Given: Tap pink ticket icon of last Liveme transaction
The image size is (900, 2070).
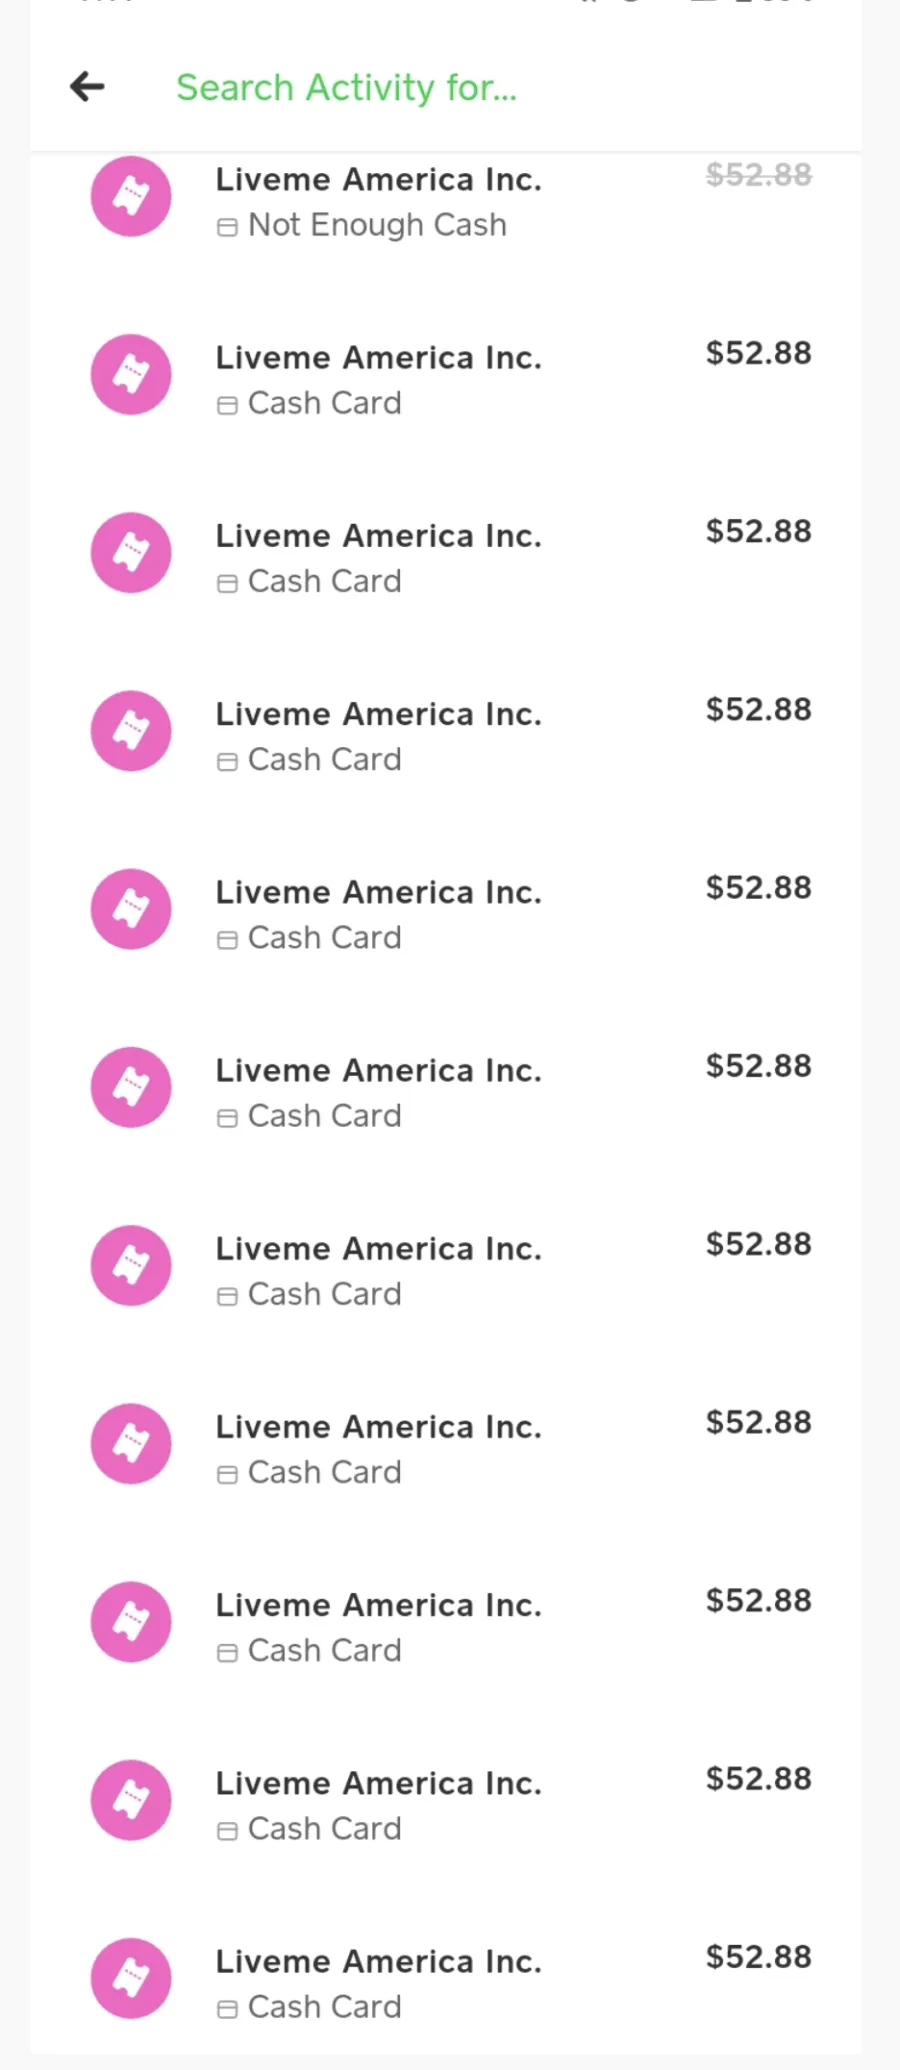Looking at the screenshot, I should [x=131, y=1978].
